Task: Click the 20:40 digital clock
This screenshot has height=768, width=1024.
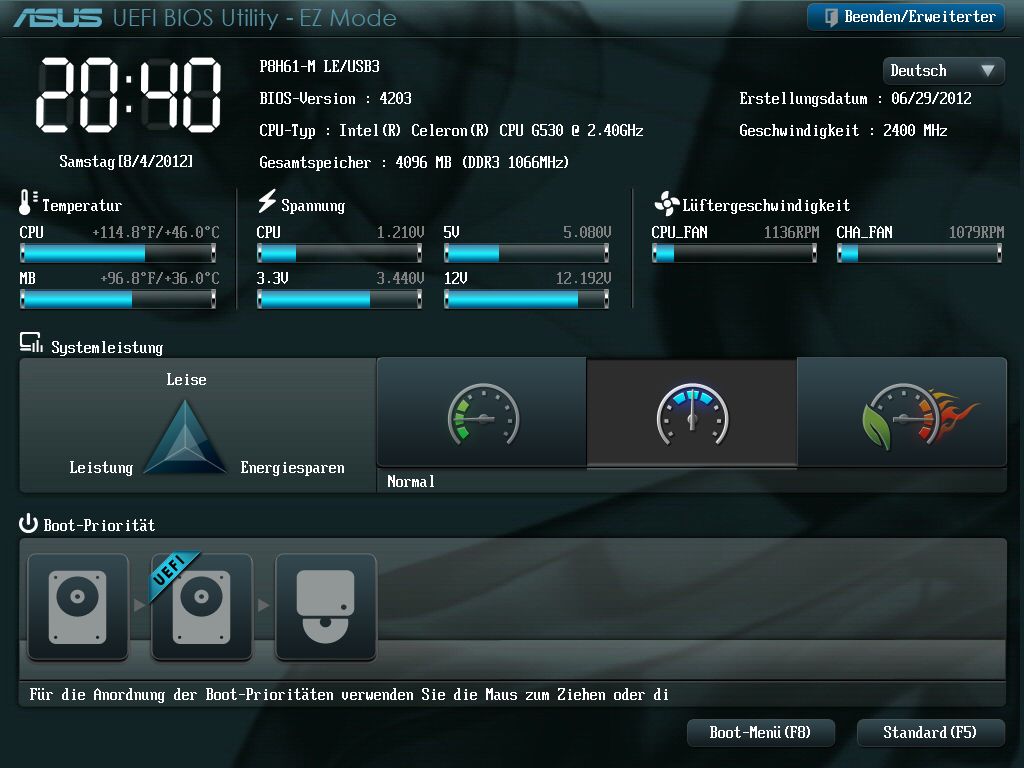Action: click(x=129, y=95)
